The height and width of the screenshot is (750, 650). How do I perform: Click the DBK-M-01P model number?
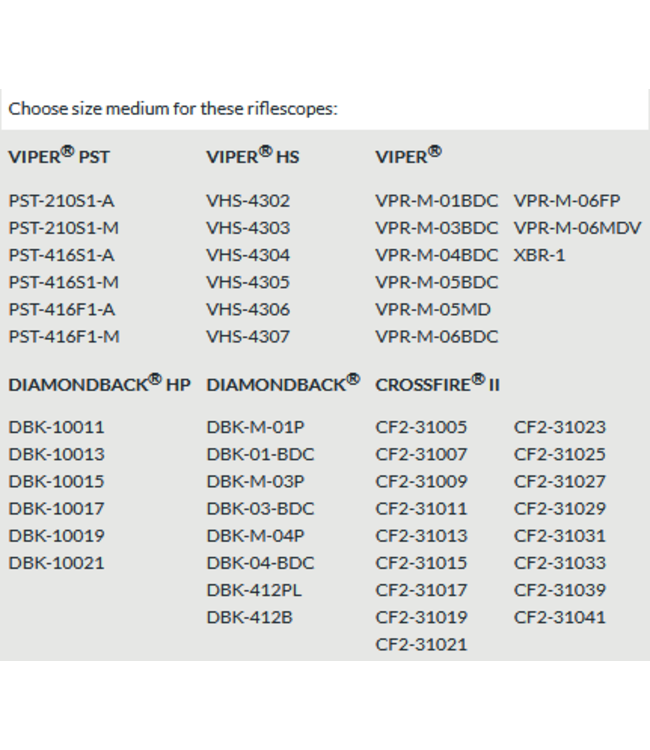pyautogui.click(x=255, y=427)
